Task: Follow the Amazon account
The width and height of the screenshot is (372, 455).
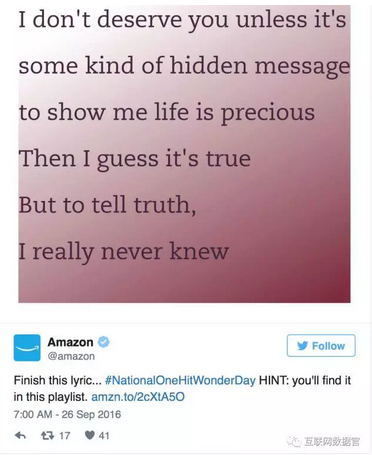Action: pyautogui.click(x=321, y=346)
